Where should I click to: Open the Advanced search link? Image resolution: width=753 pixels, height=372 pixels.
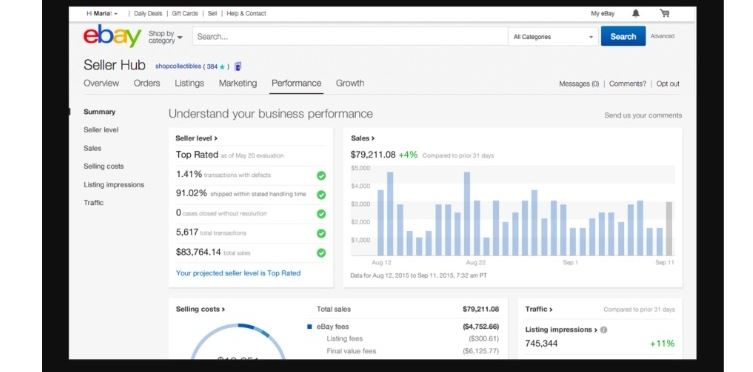tap(662, 36)
